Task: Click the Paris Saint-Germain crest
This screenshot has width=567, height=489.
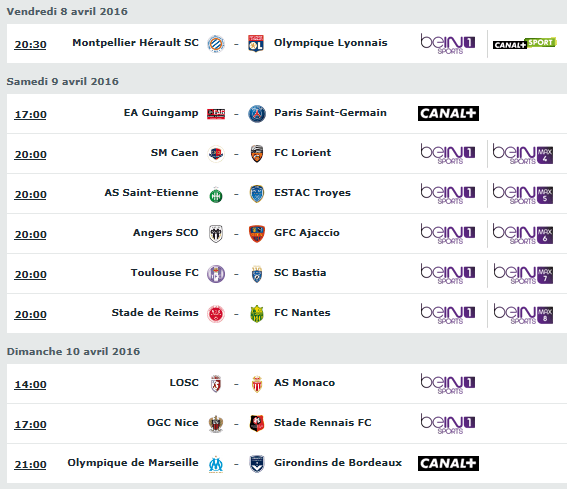Action: pos(257,114)
